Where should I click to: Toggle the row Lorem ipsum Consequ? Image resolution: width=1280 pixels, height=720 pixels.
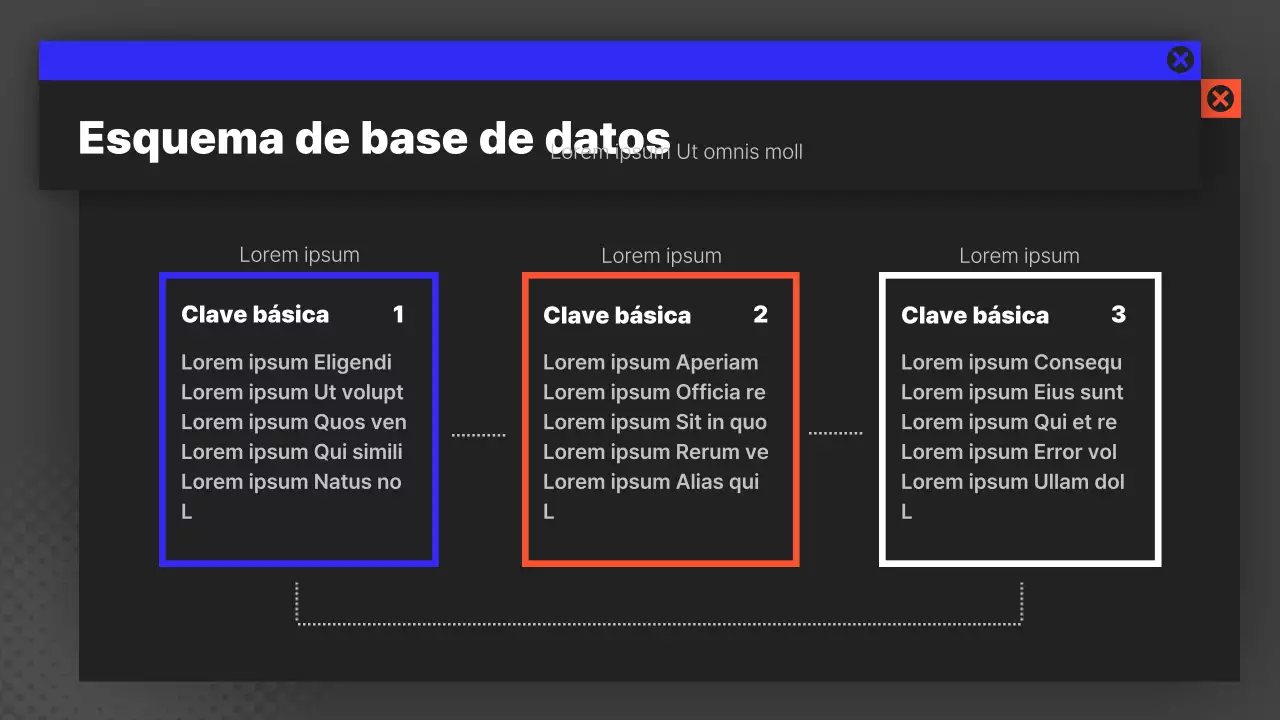[1012, 362]
